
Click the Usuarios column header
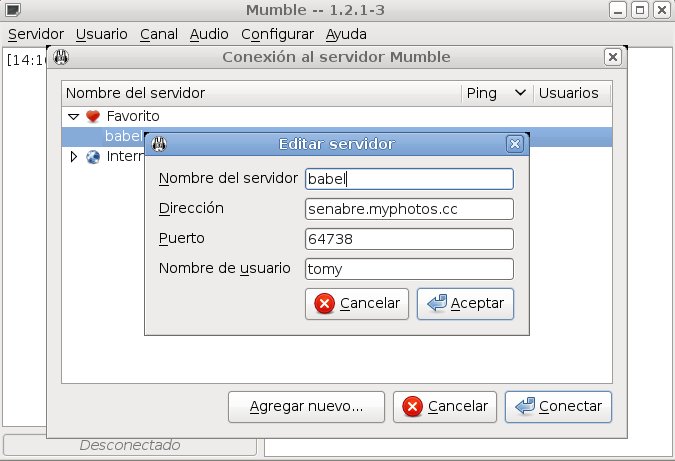click(x=572, y=93)
